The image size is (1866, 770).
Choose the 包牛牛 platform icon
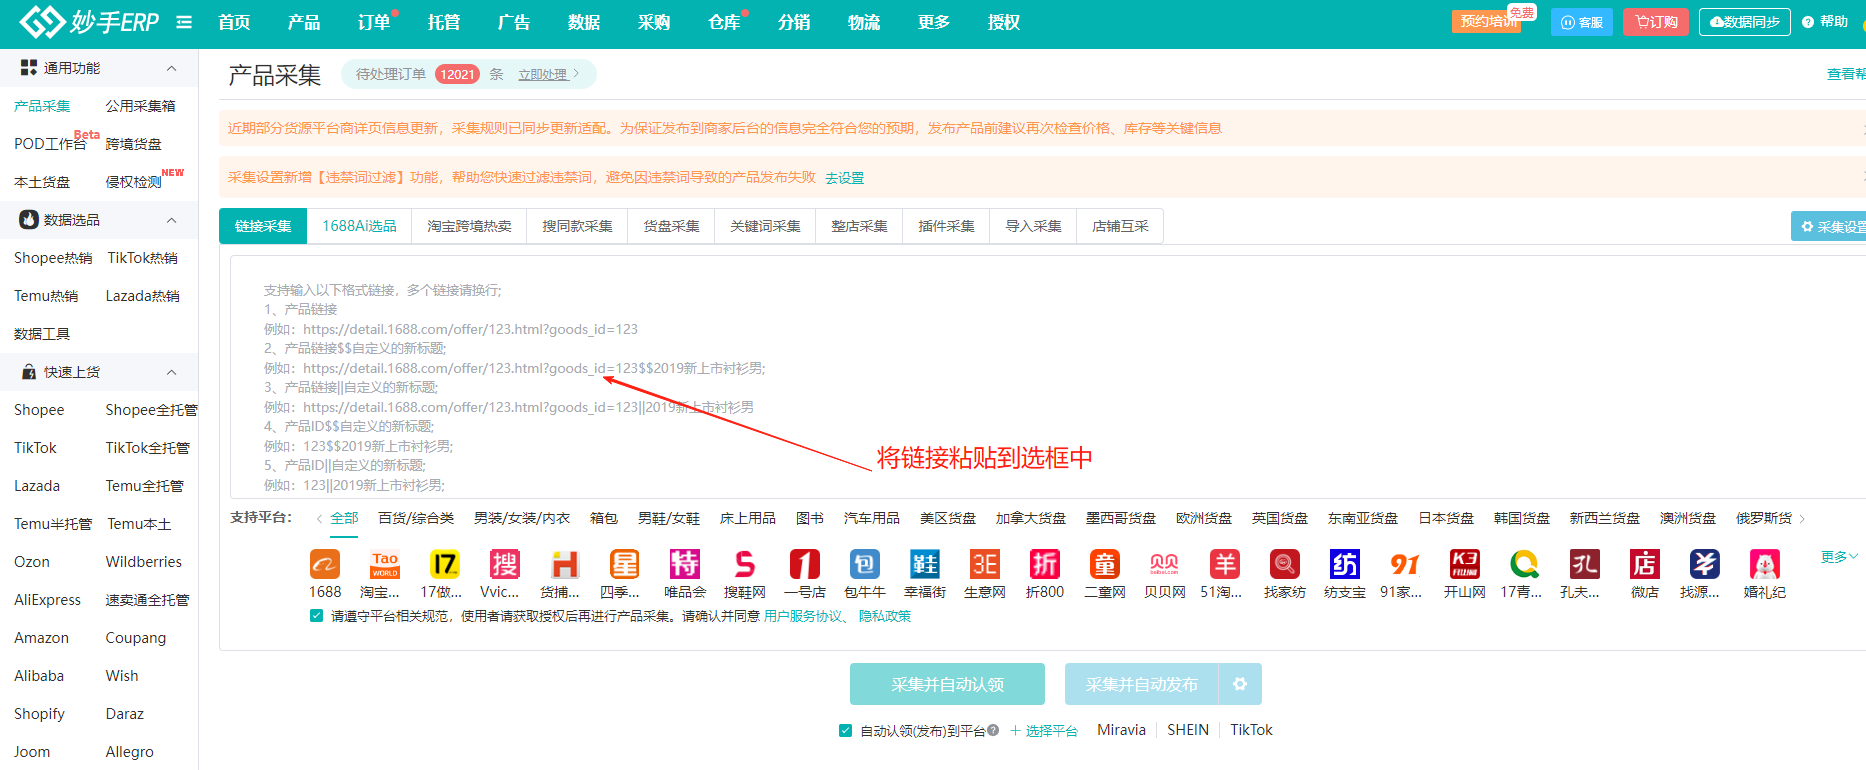pyautogui.click(x=865, y=565)
